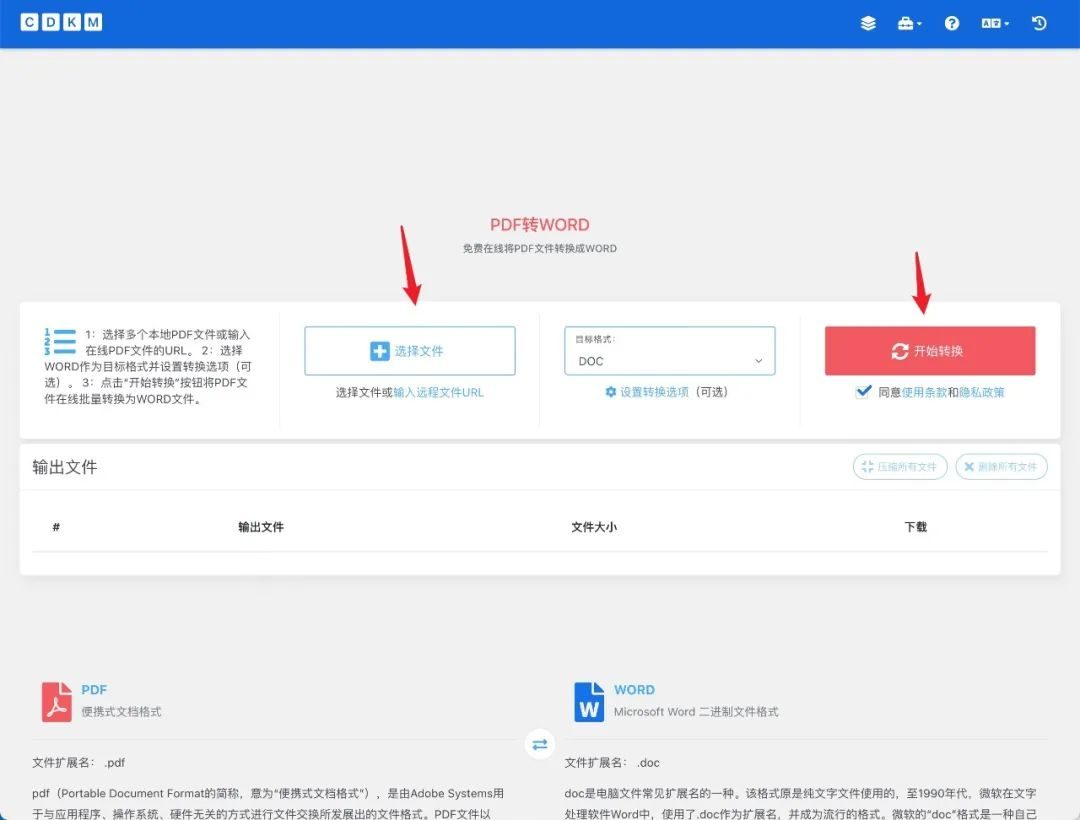Click the 选择文件 file selection button
This screenshot has height=820, width=1080.
[x=410, y=350]
